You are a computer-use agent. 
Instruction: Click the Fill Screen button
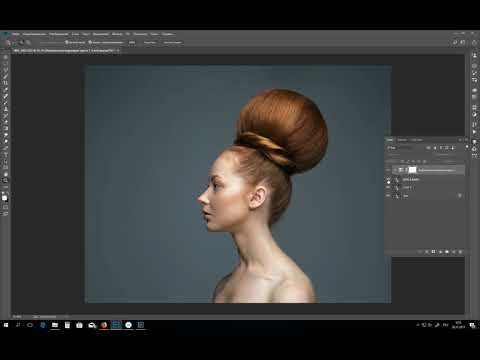(173, 42)
